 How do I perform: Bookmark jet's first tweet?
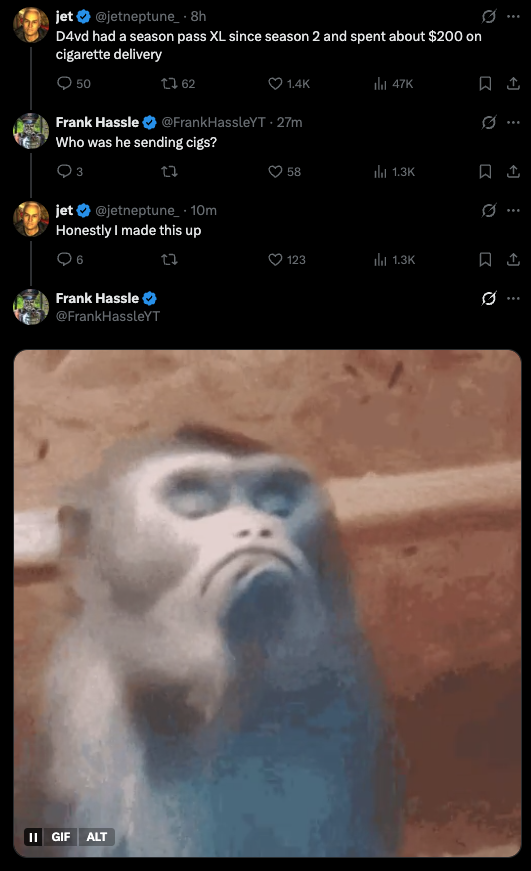pyautogui.click(x=485, y=83)
